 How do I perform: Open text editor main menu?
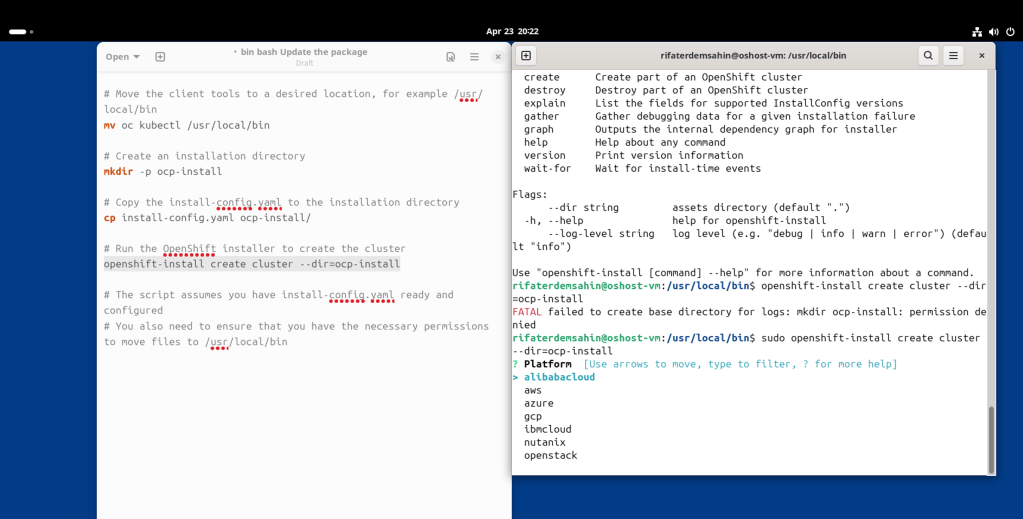(x=474, y=57)
